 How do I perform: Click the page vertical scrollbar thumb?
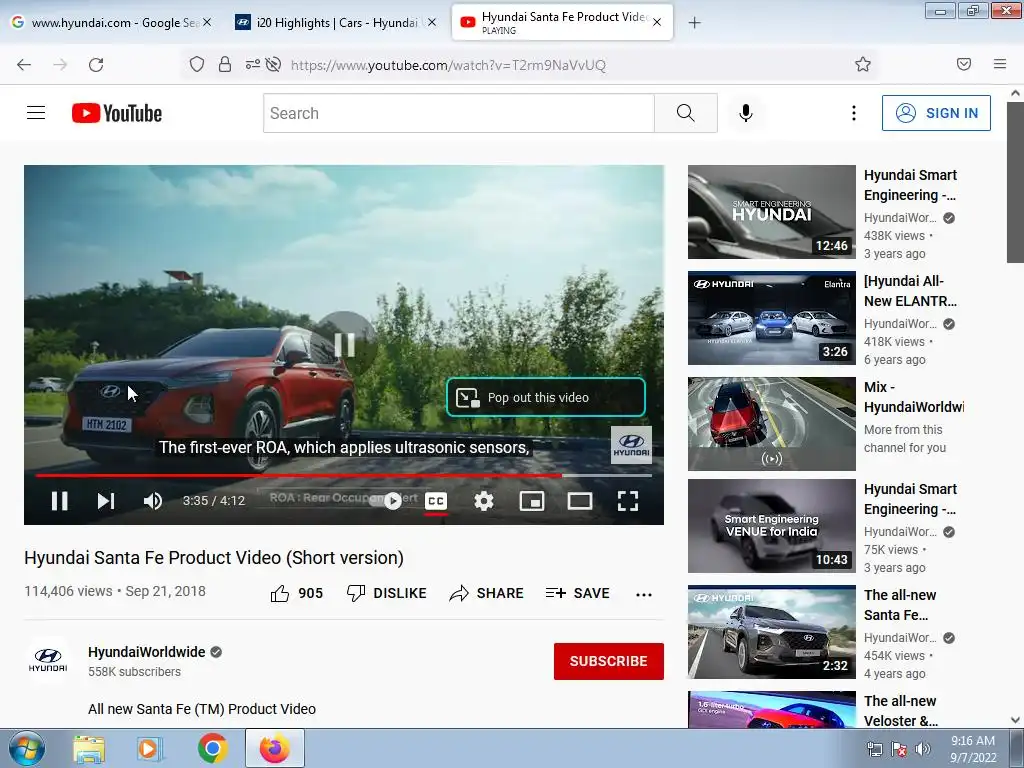(x=1015, y=185)
